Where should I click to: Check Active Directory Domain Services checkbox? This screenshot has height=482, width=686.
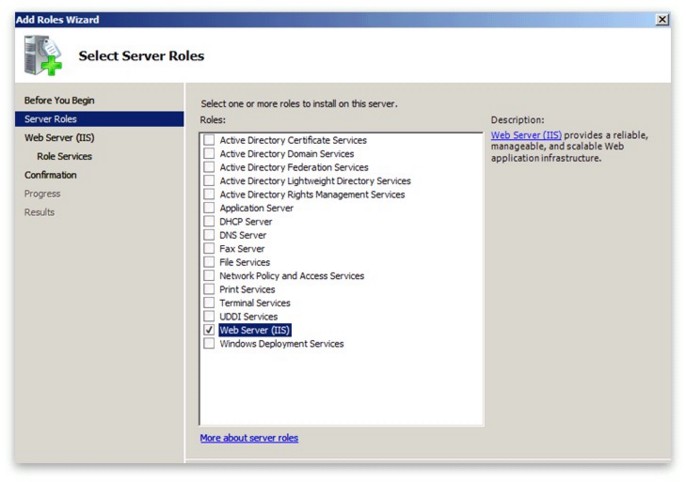pyautogui.click(x=209, y=154)
